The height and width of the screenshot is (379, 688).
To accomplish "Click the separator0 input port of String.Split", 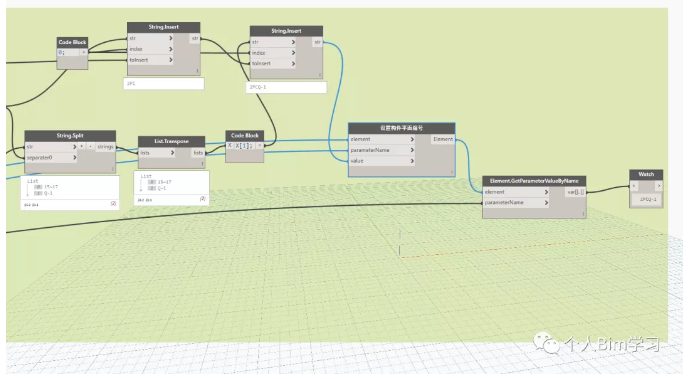I will pyautogui.click(x=51, y=157).
